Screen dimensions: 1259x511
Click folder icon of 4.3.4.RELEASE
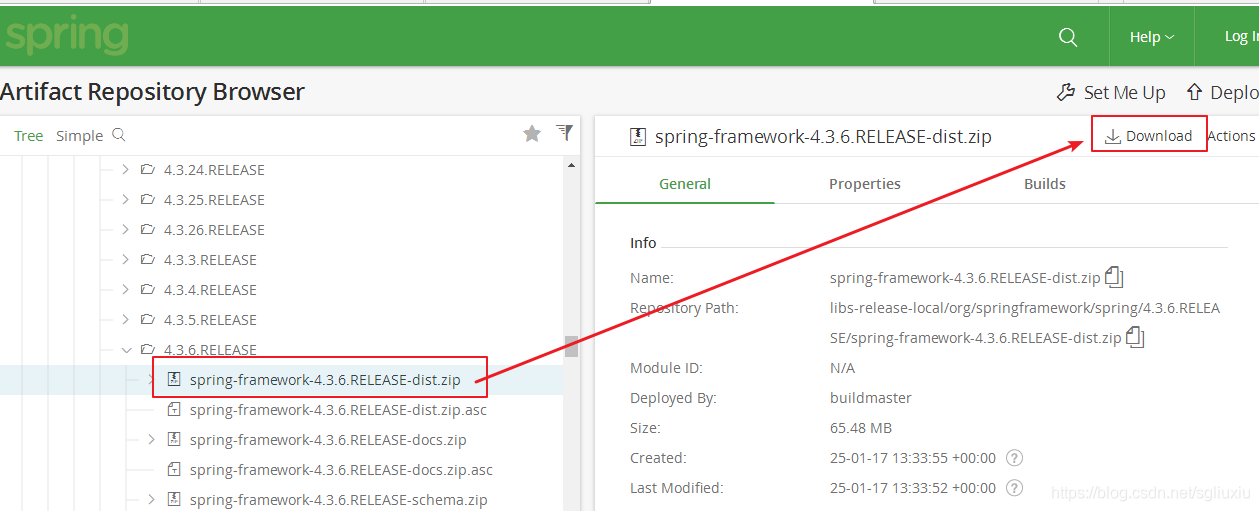click(148, 290)
